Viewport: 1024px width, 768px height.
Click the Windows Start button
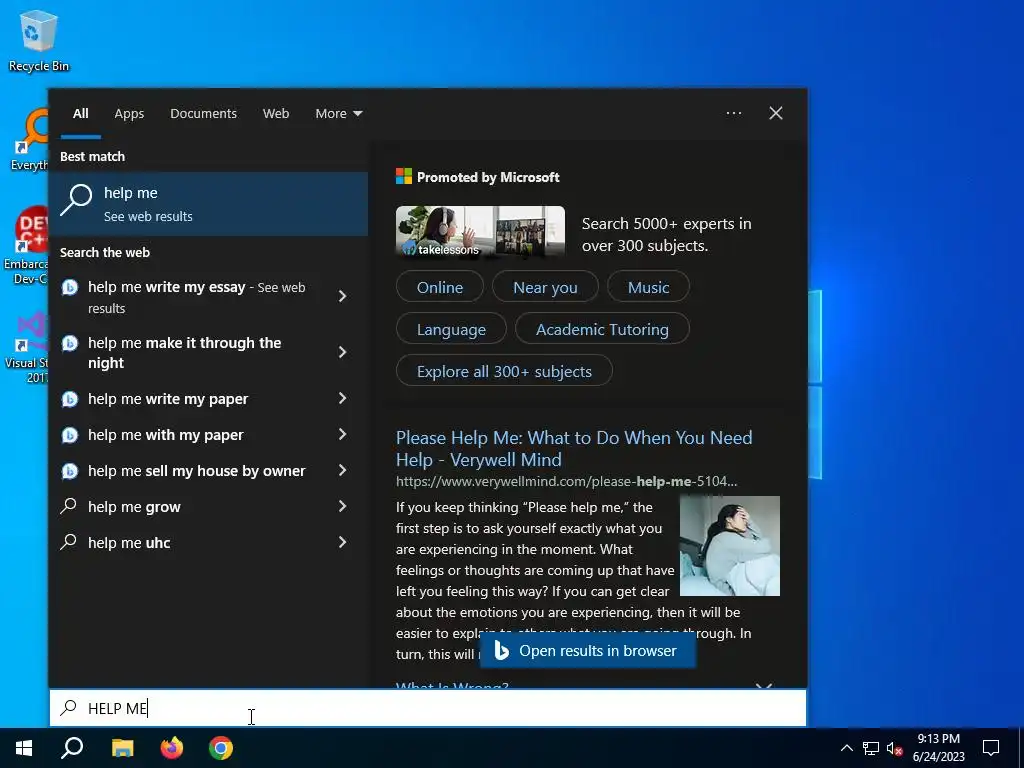click(24, 748)
